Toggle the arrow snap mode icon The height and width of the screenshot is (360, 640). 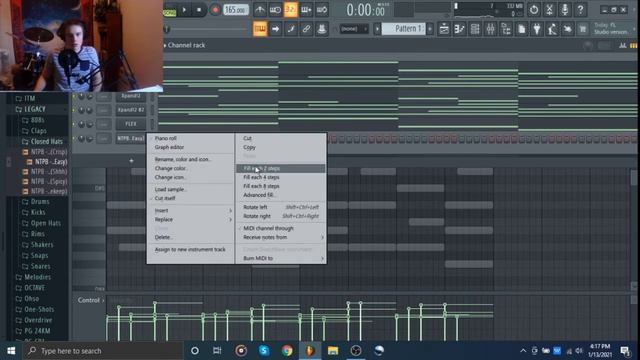coord(276,29)
